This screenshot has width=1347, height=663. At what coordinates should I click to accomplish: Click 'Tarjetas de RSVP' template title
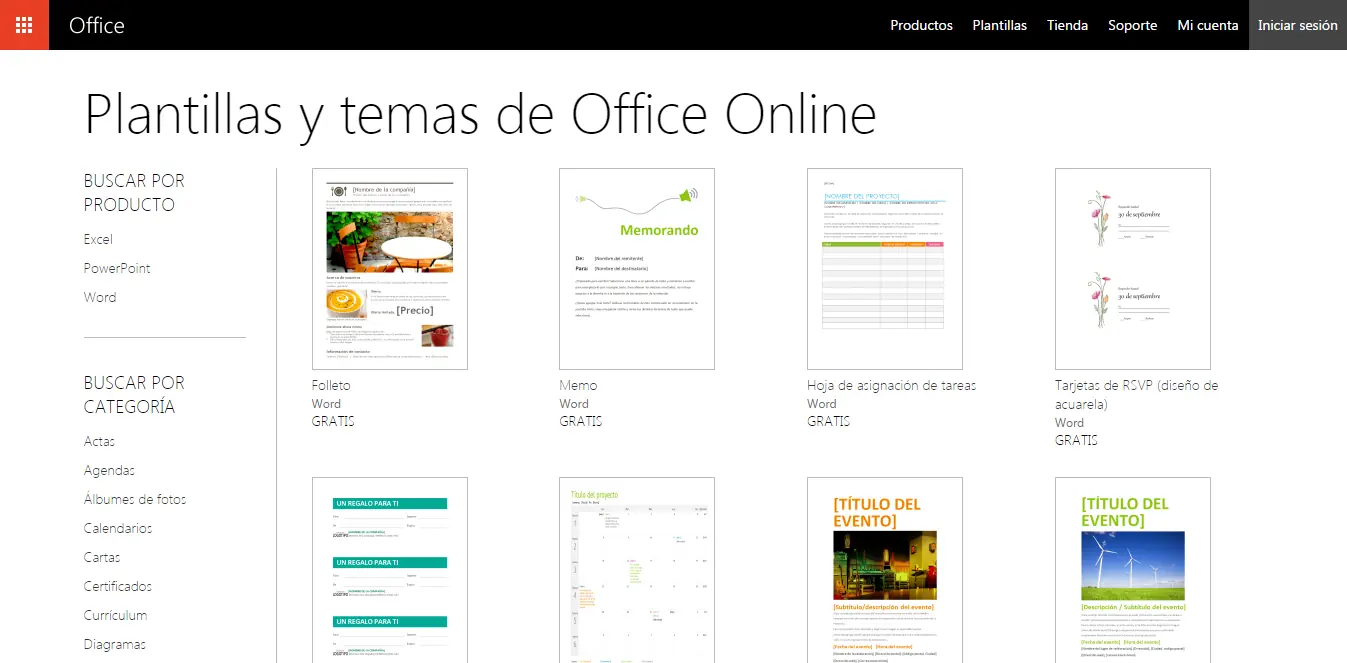pyautogui.click(x=1137, y=395)
